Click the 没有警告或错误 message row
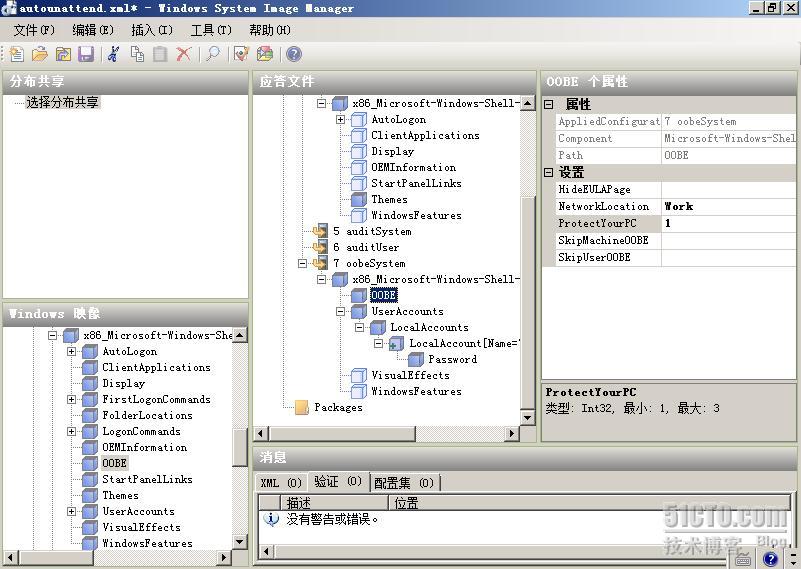This screenshot has width=801, height=569. pyautogui.click(x=332, y=519)
